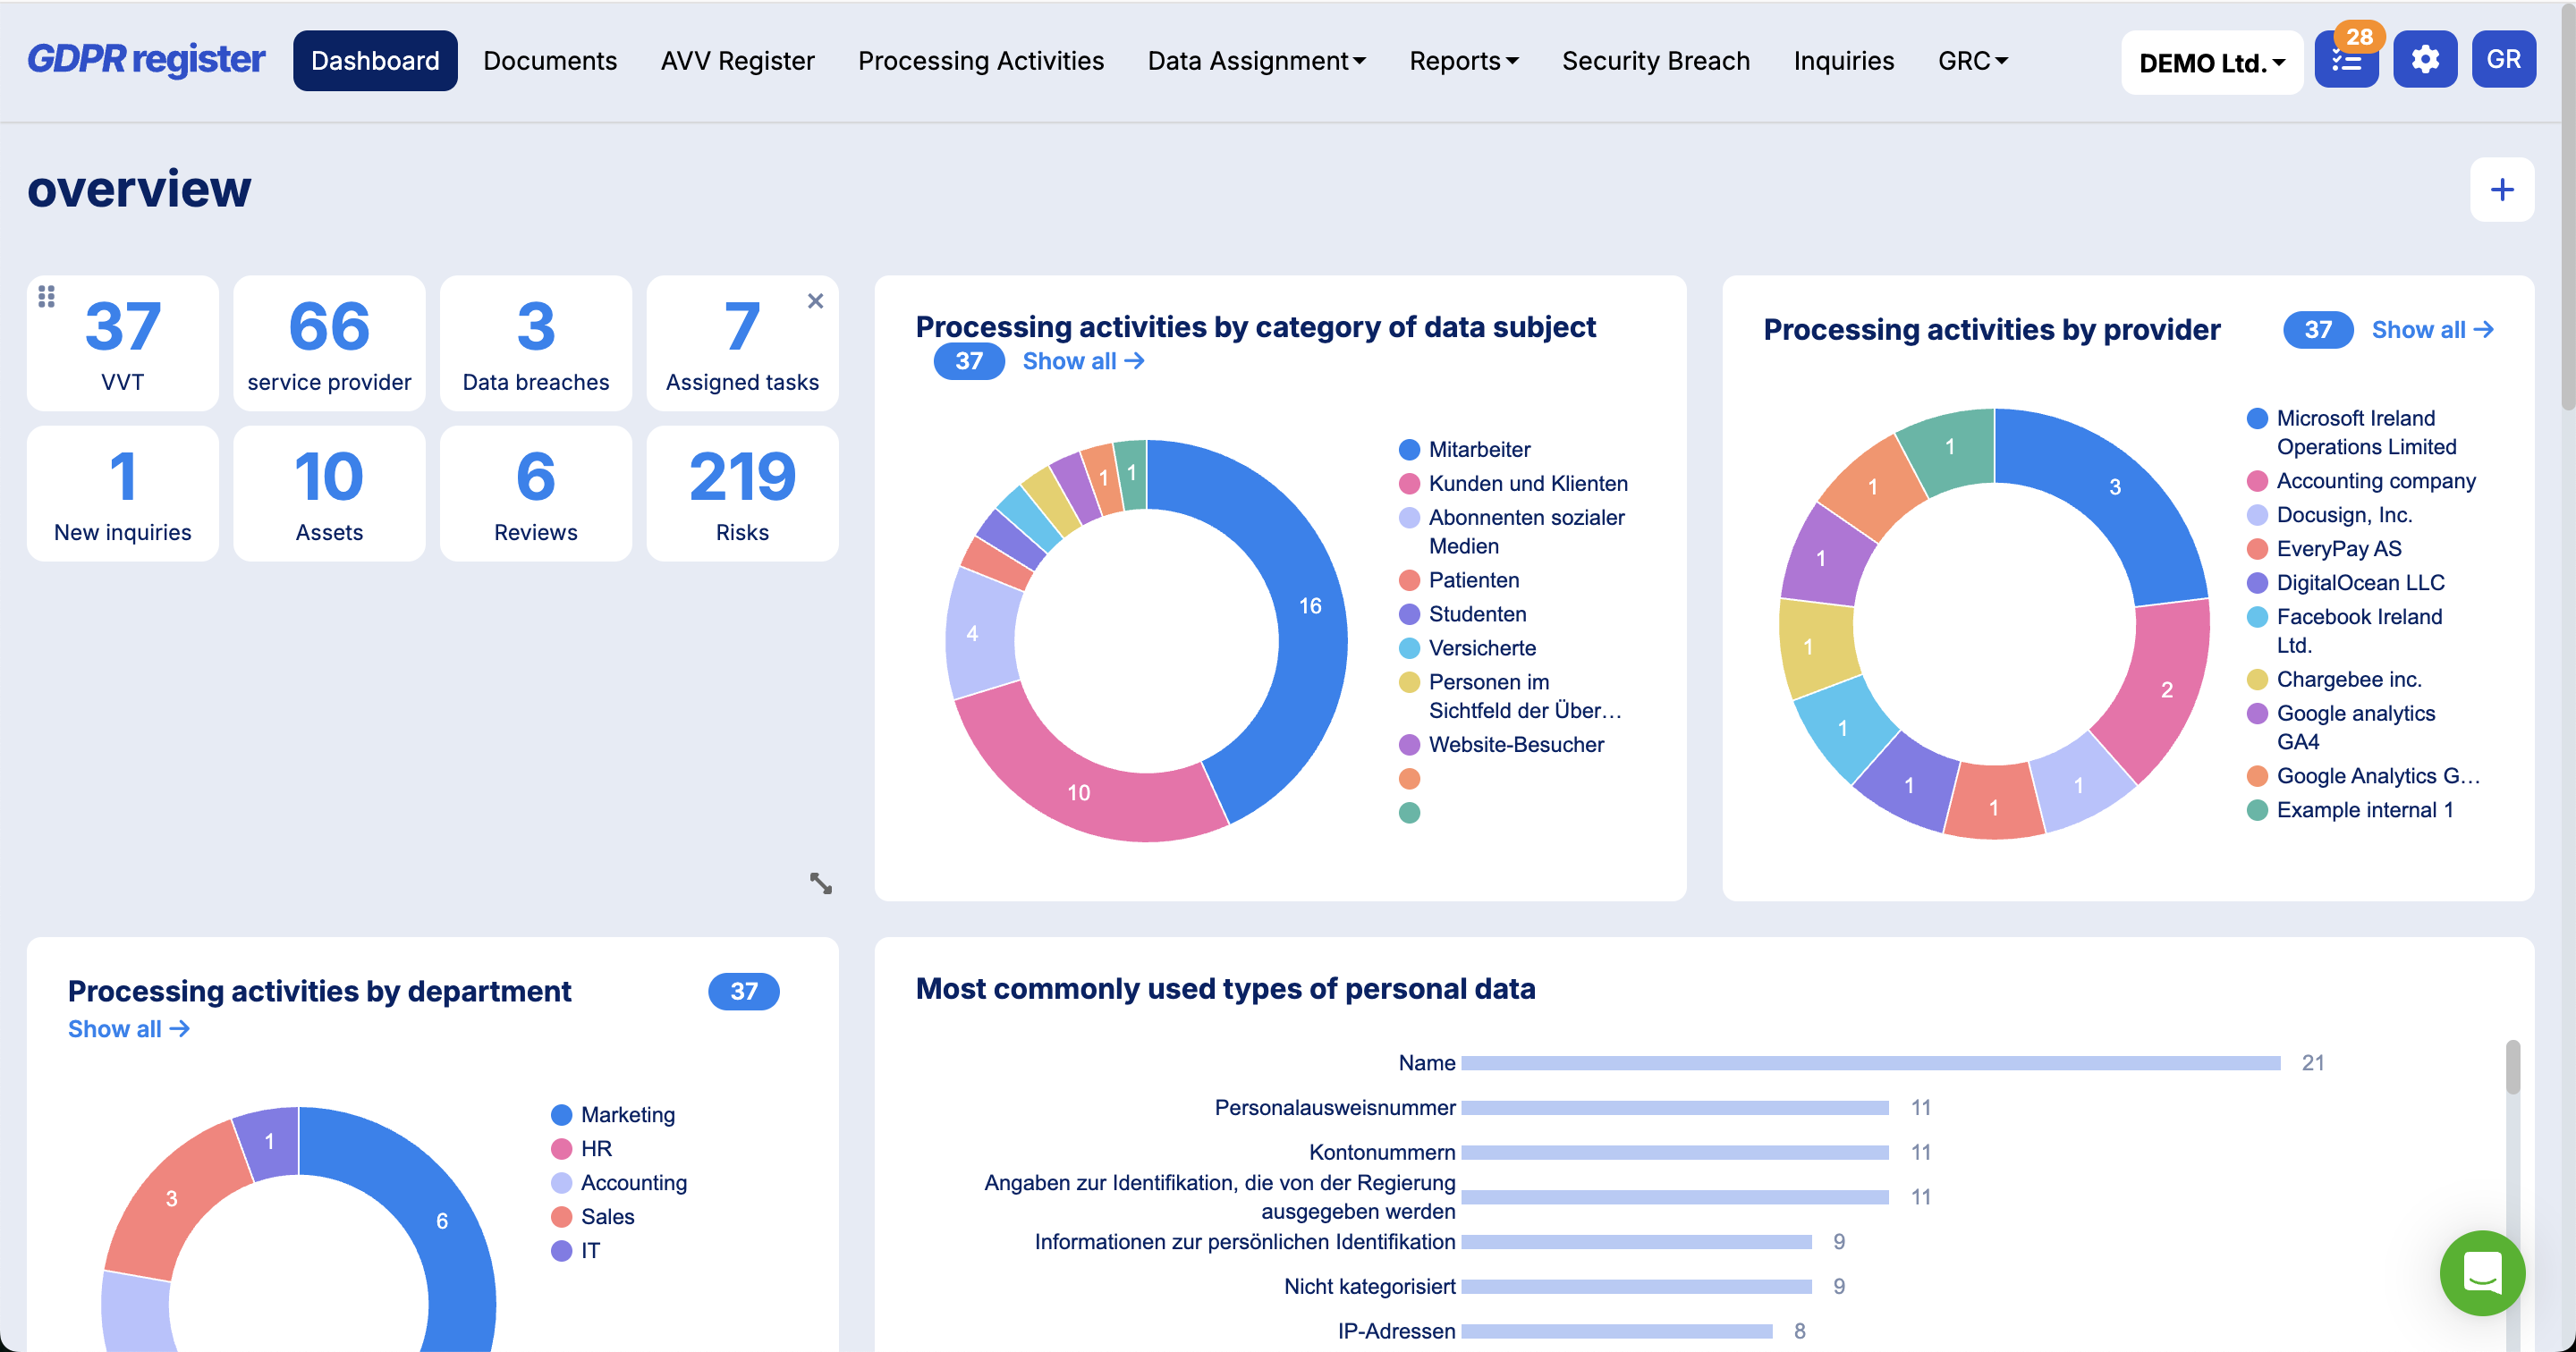This screenshot has height=1352, width=2576.
Task: Toggle Mitarbeiter legend entry
Action: pyautogui.click(x=1465, y=449)
